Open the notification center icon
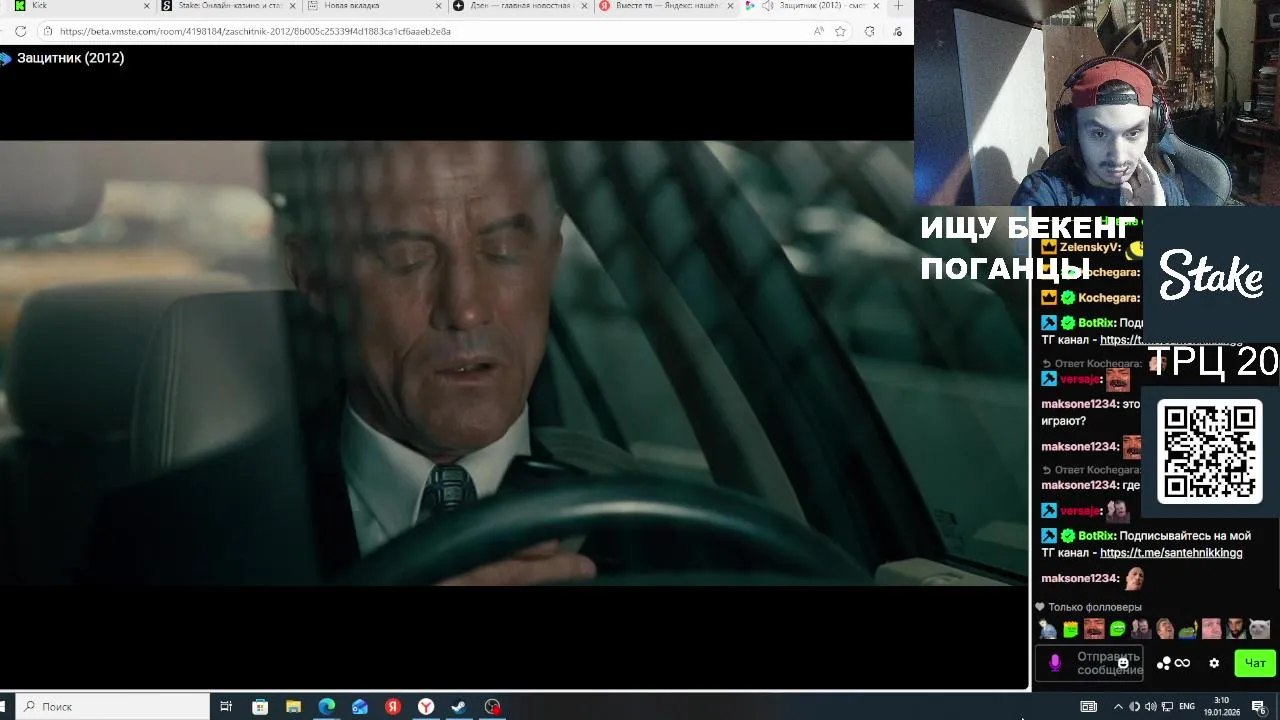Image resolution: width=1280 pixels, height=720 pixels. (1258, 707)
